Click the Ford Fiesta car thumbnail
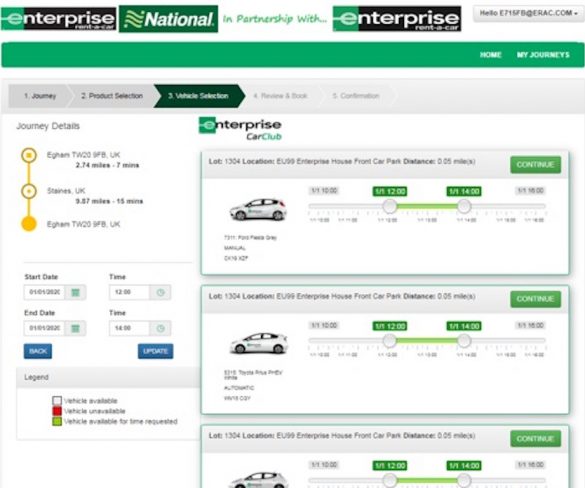Image resolution: width=585 pixels, height=488 pixels. point(258,210)
